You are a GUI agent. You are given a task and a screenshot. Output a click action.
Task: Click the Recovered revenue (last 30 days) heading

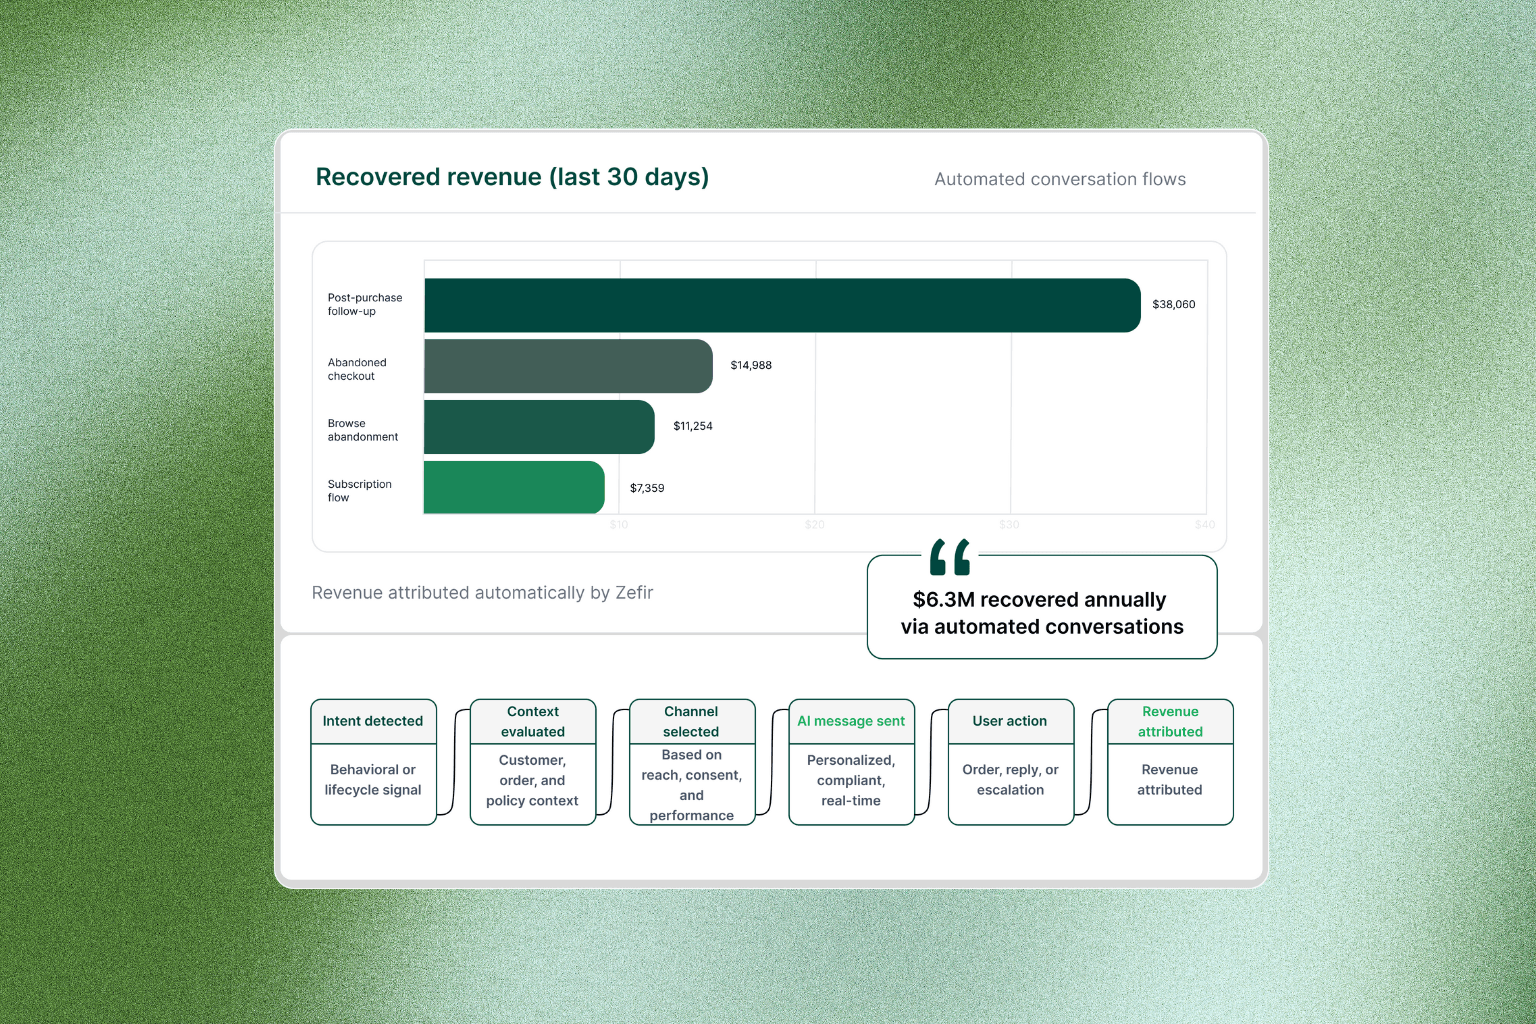(x=512, y=177)
